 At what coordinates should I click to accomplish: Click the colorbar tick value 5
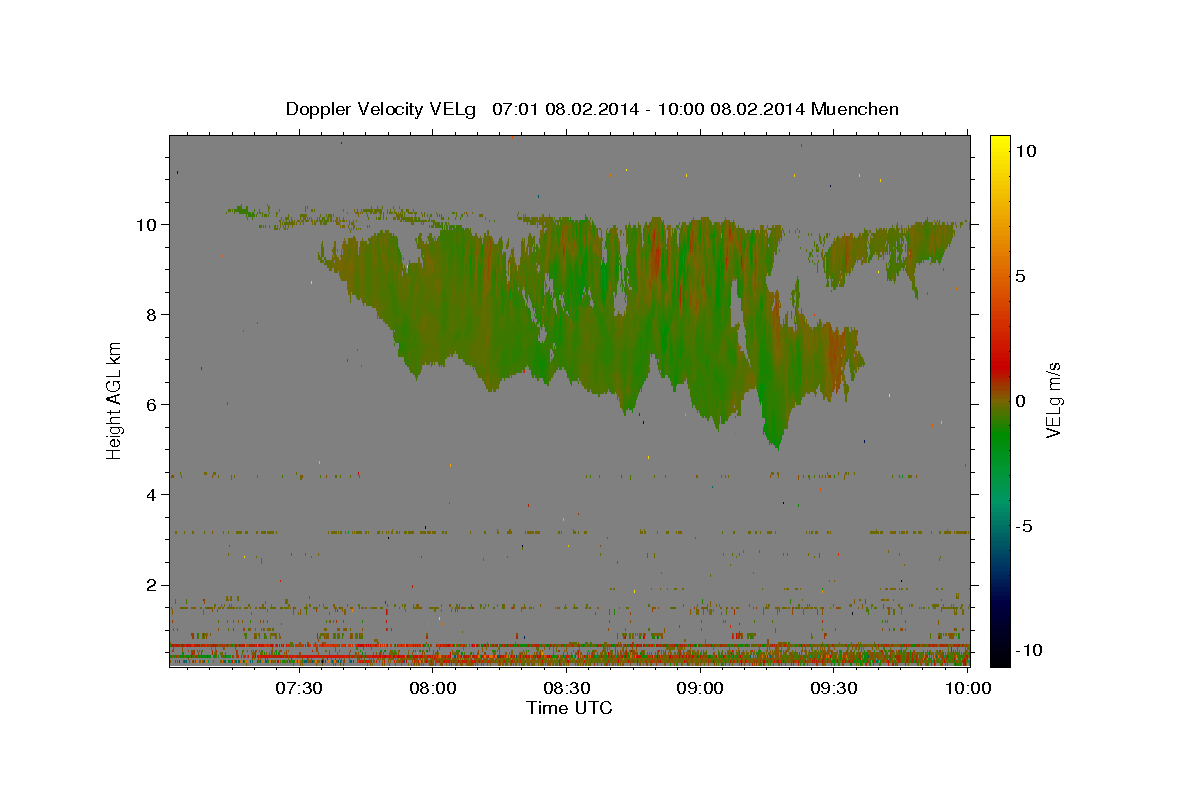(1021, 275)
